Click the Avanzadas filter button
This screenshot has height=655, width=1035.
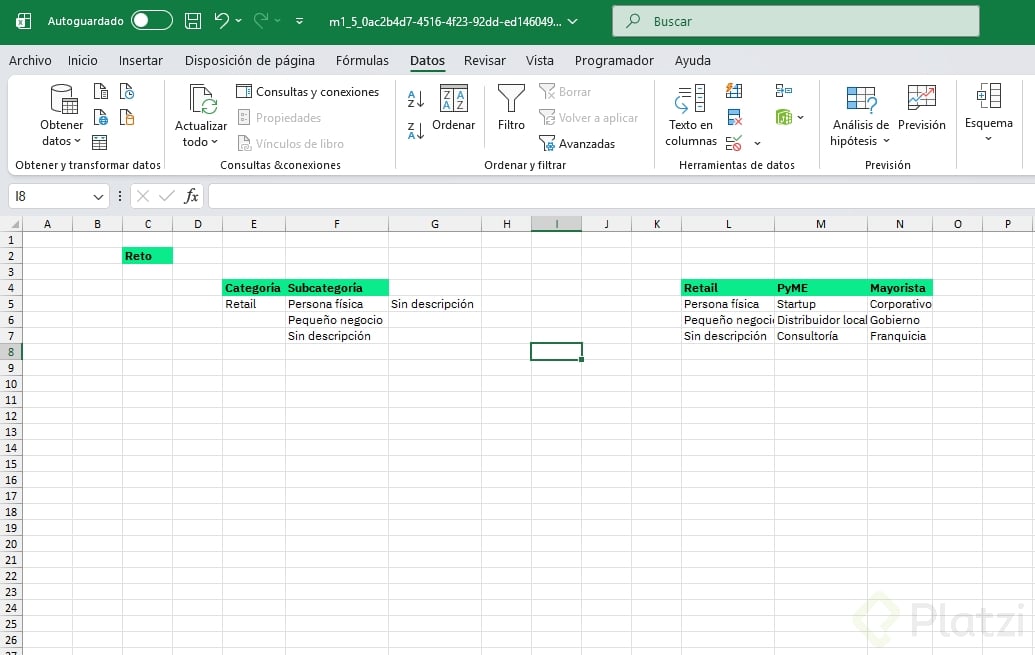pos(577,144)
